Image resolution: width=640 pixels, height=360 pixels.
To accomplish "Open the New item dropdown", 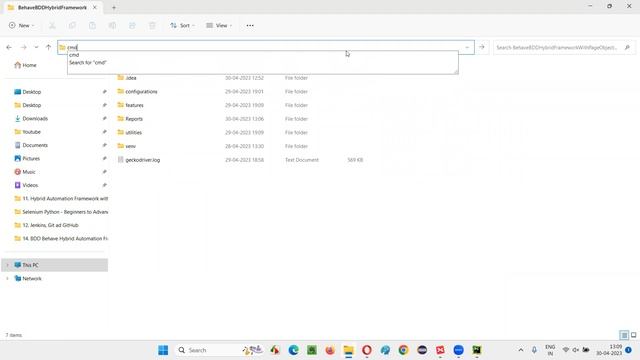I will (22, 25).
